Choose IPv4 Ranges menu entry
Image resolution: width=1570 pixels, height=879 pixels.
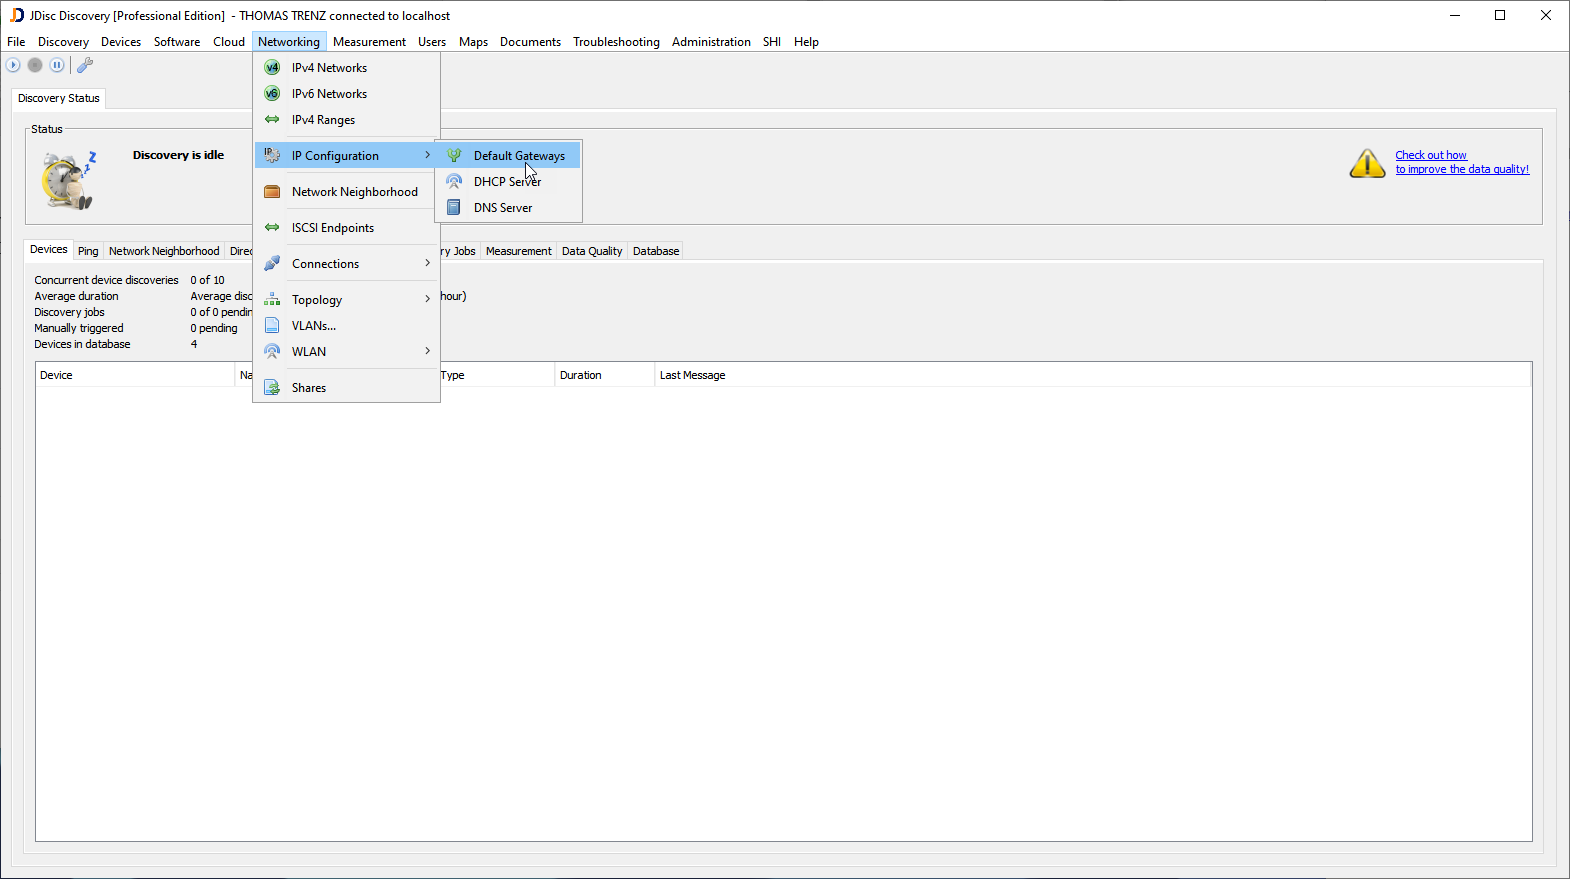click(346, 120)
